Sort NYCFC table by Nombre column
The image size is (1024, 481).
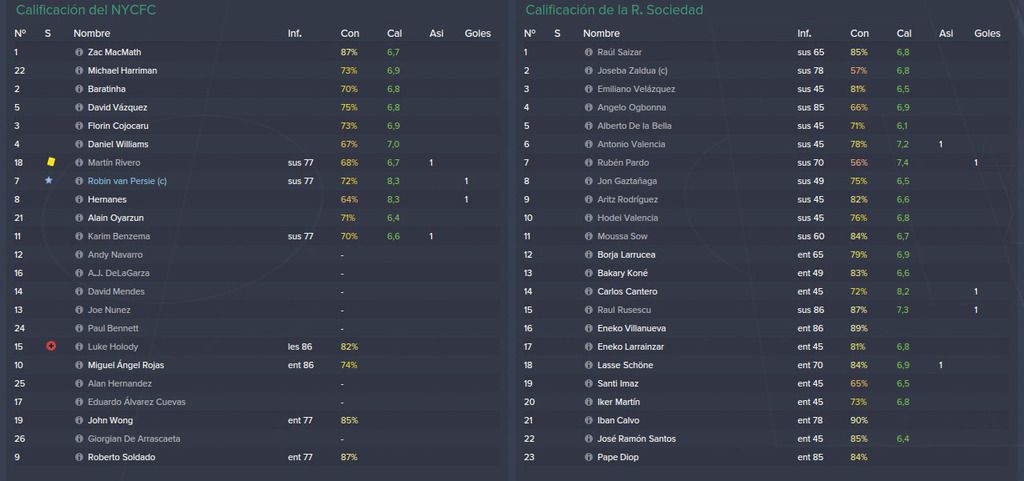(91, 33)
